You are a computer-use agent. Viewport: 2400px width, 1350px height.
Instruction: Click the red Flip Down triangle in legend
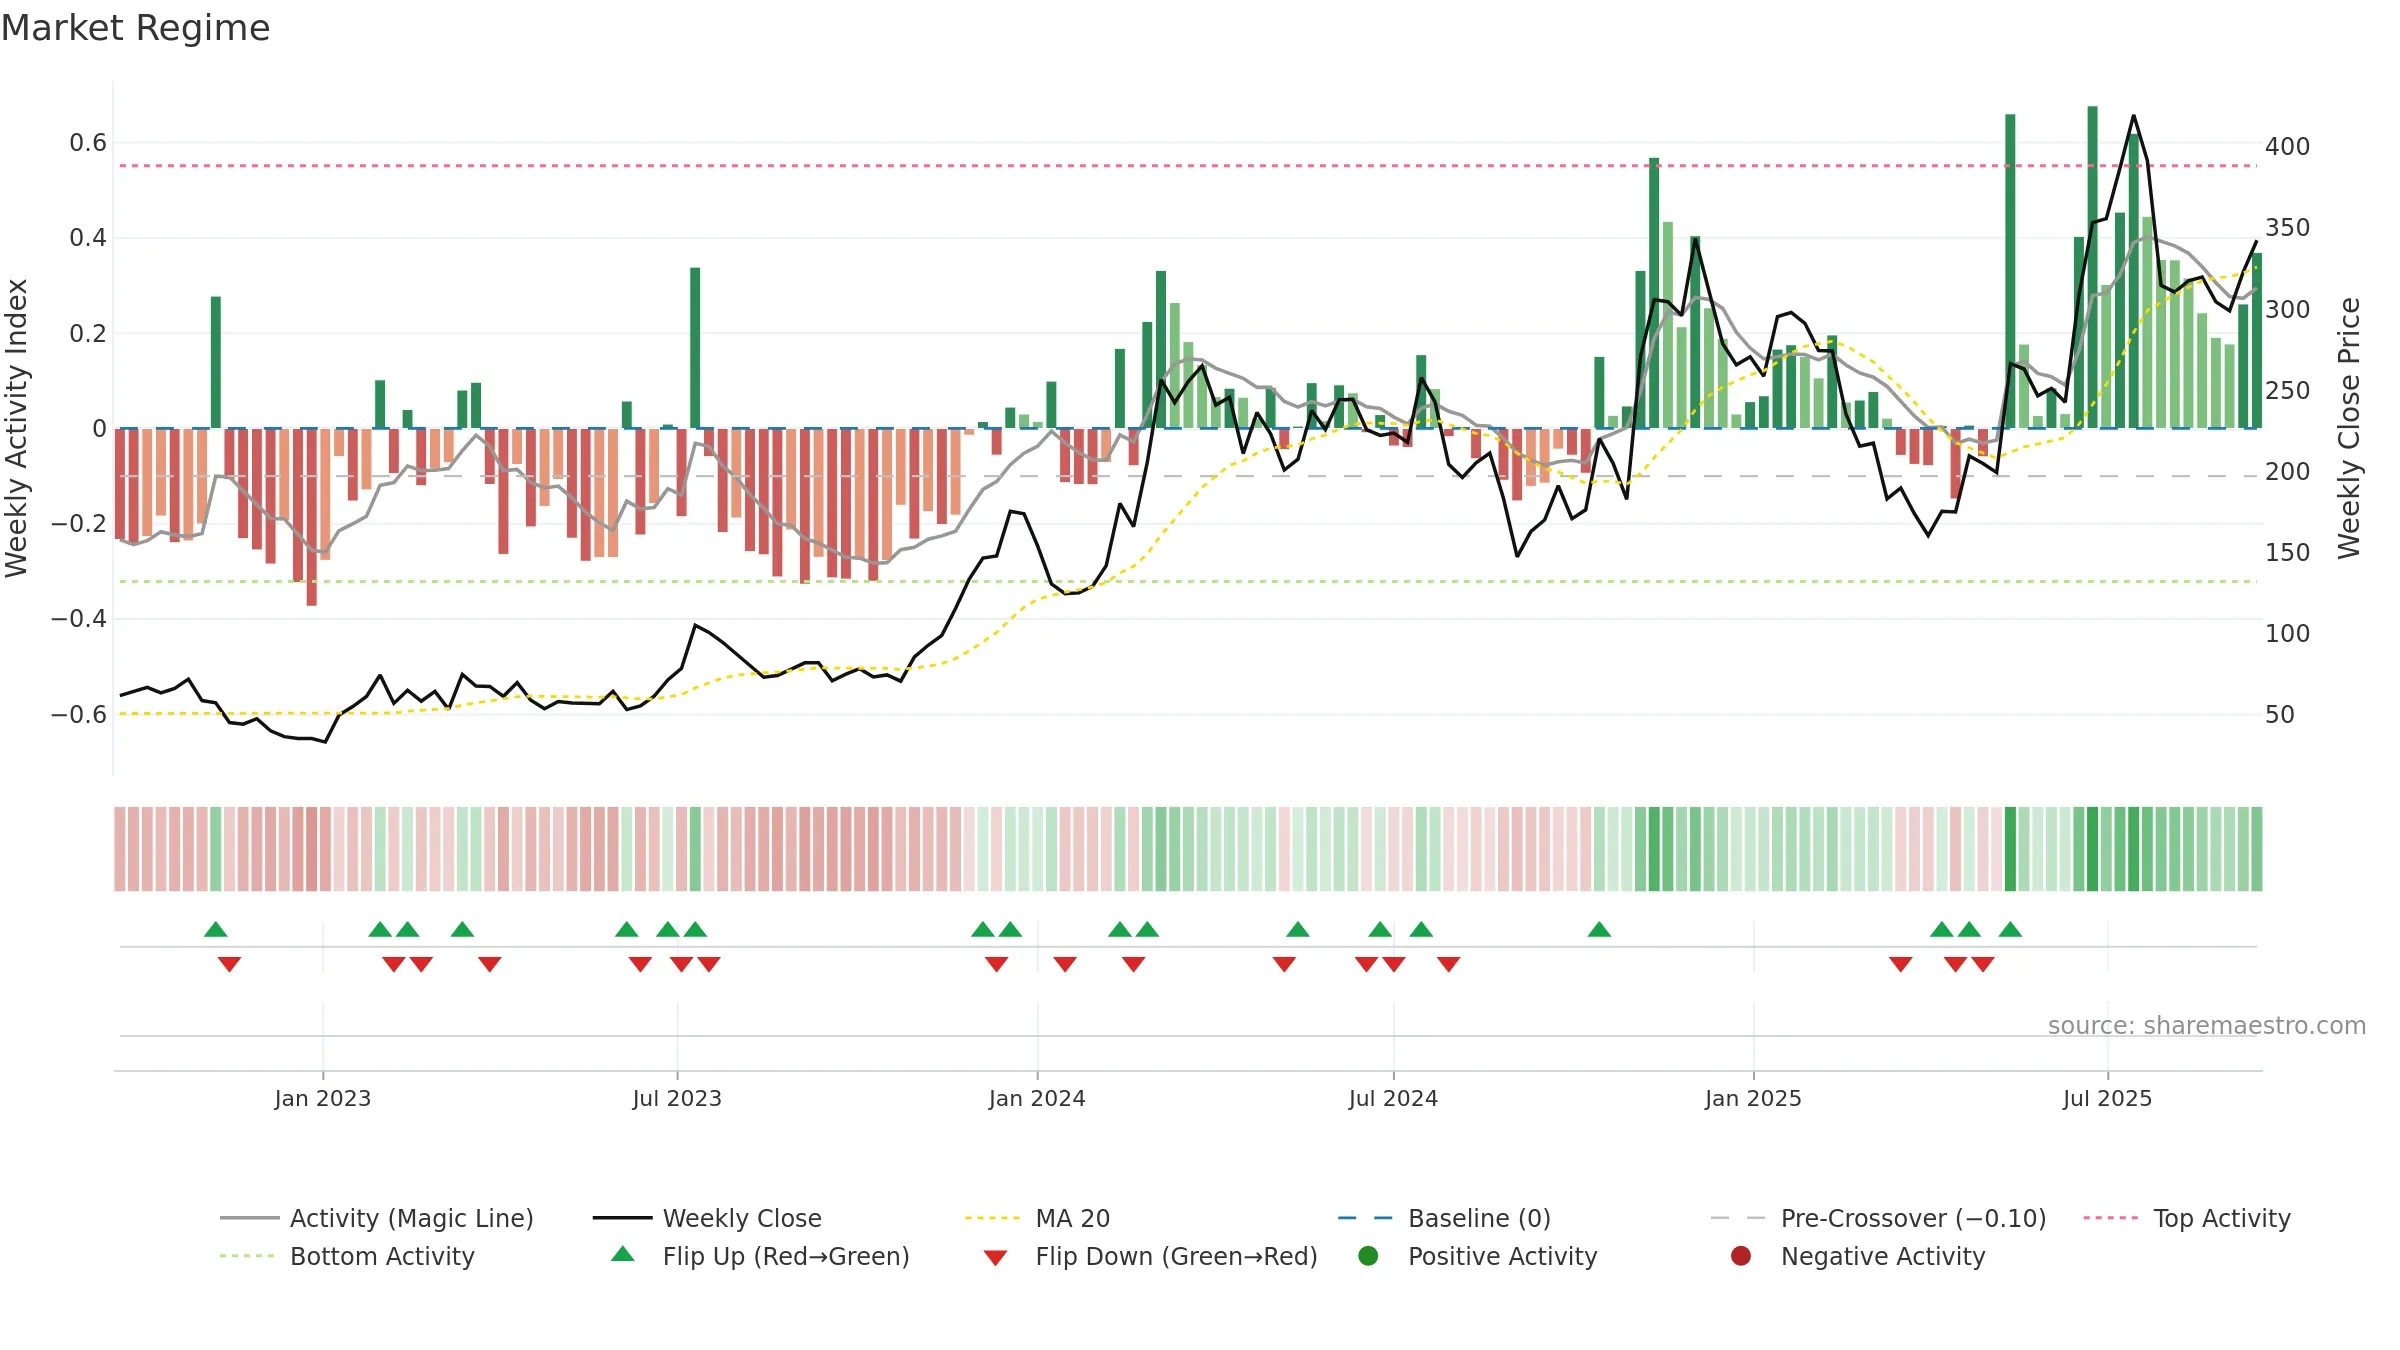click(x=995, y=1258)
